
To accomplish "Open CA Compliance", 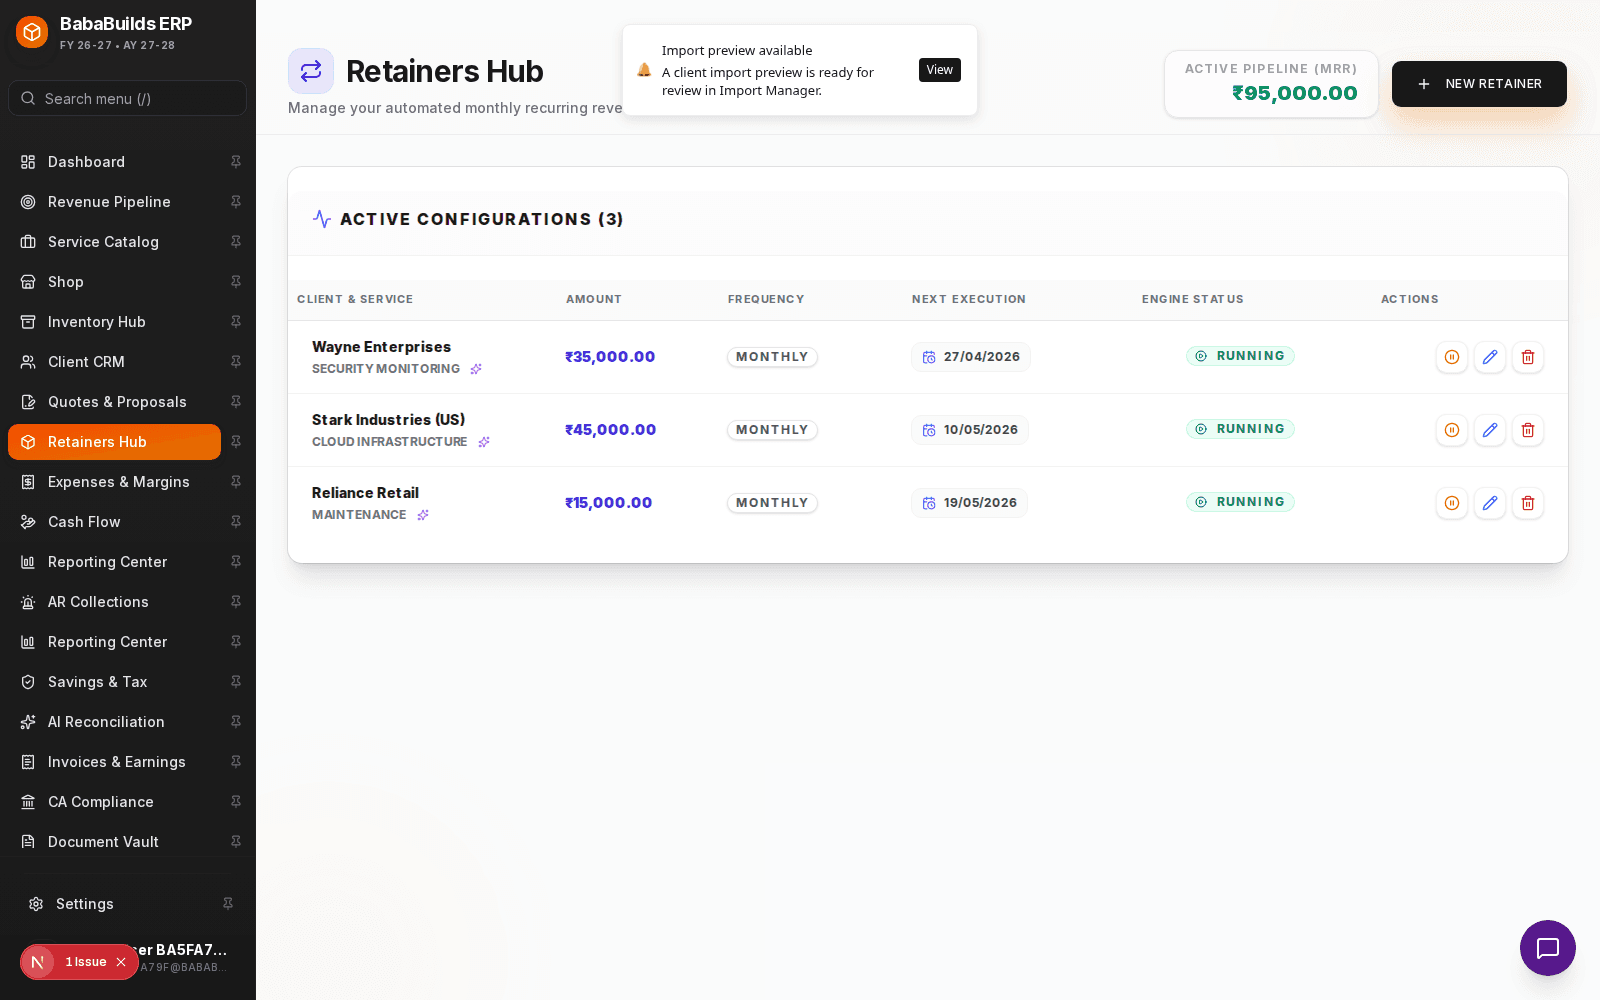I will click(x=114, y=802).
